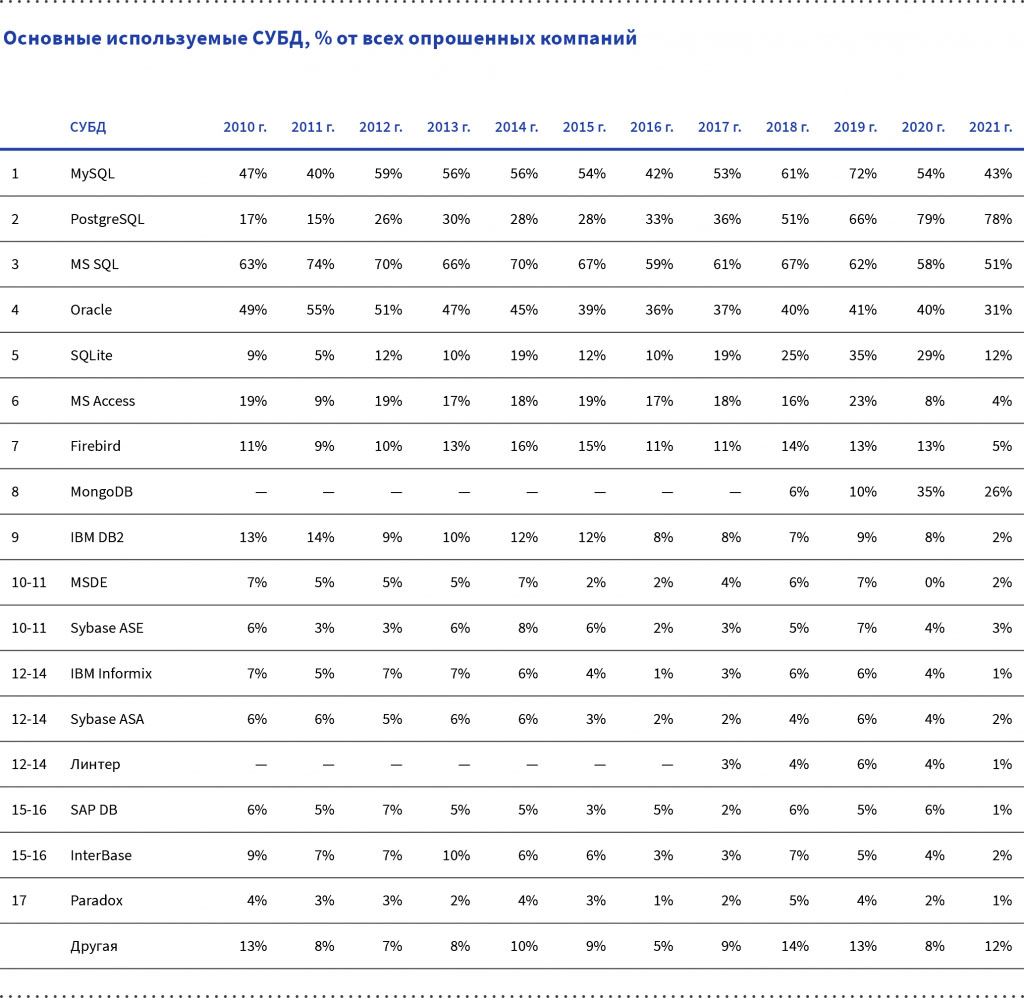Screen dimensions: 1024x998
Task: Click MS SQL 74% value for 2011
Action: click(x=320, y=264)
